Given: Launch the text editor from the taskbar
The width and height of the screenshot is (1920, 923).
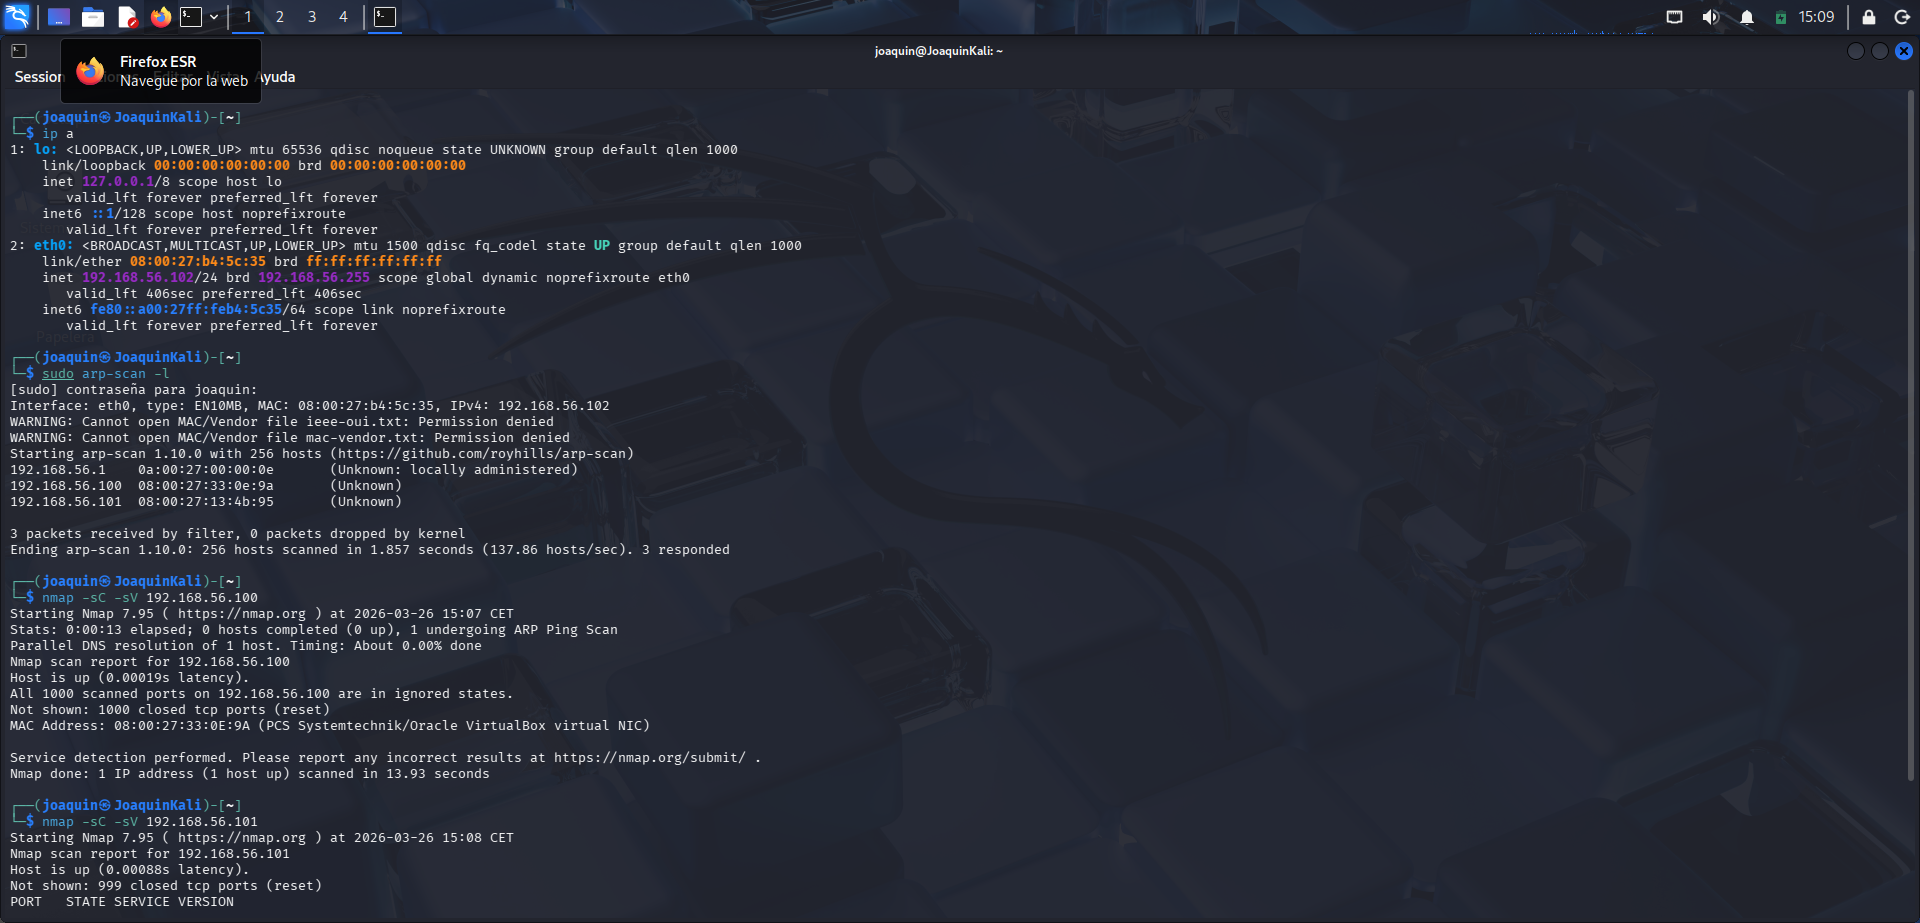Looking at the screenshot, I should (x=126, y=16).
